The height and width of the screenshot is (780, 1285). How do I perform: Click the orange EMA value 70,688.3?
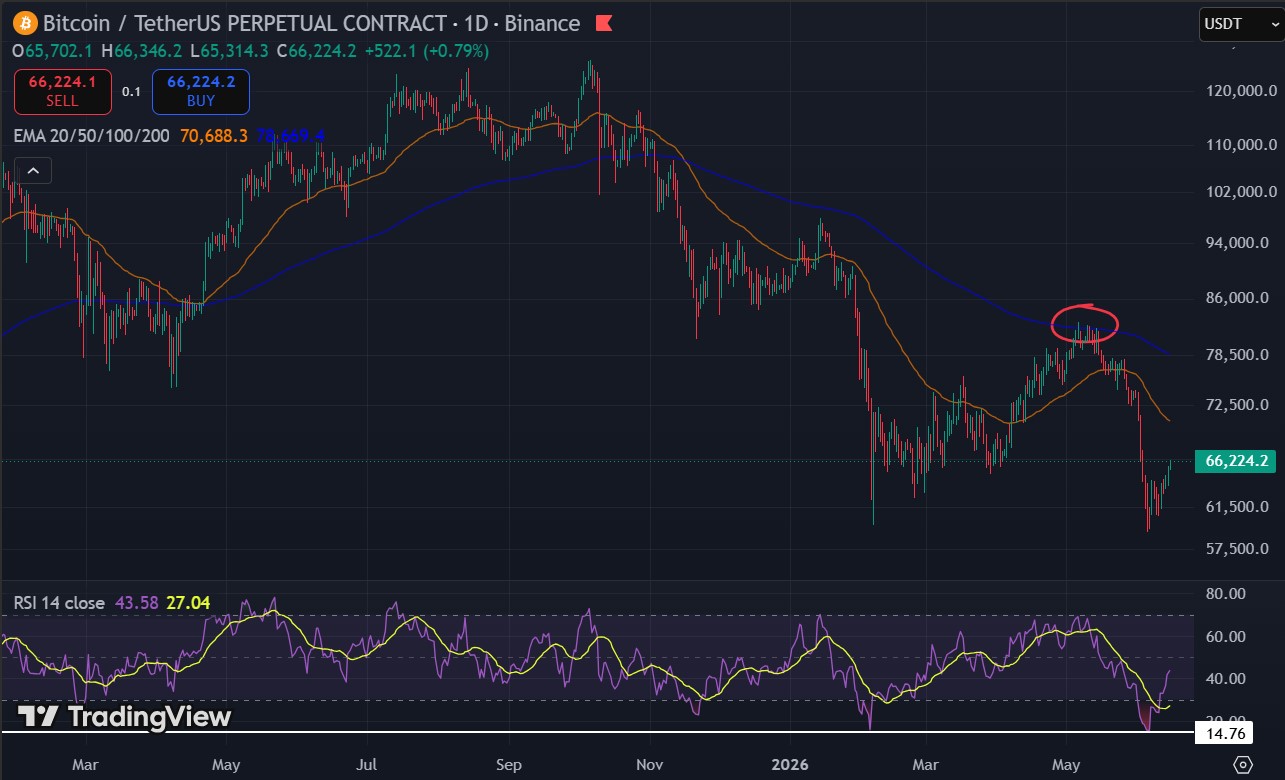213,135
